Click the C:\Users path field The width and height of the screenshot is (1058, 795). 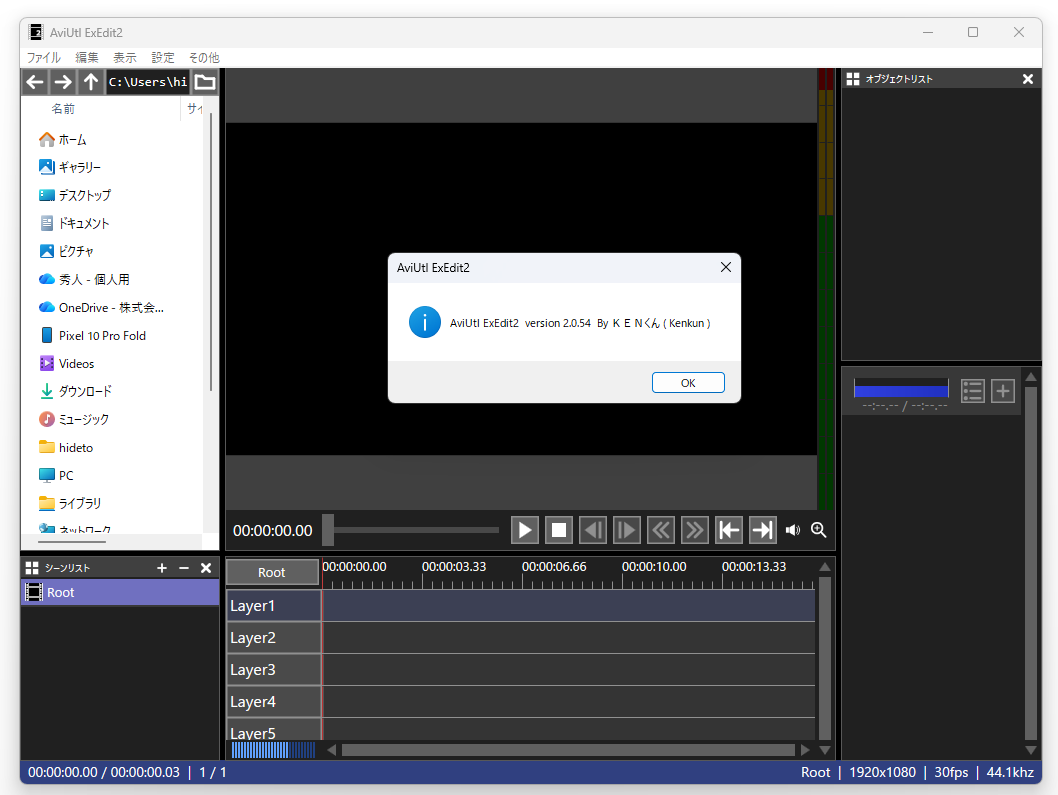(x=147, y=82)
